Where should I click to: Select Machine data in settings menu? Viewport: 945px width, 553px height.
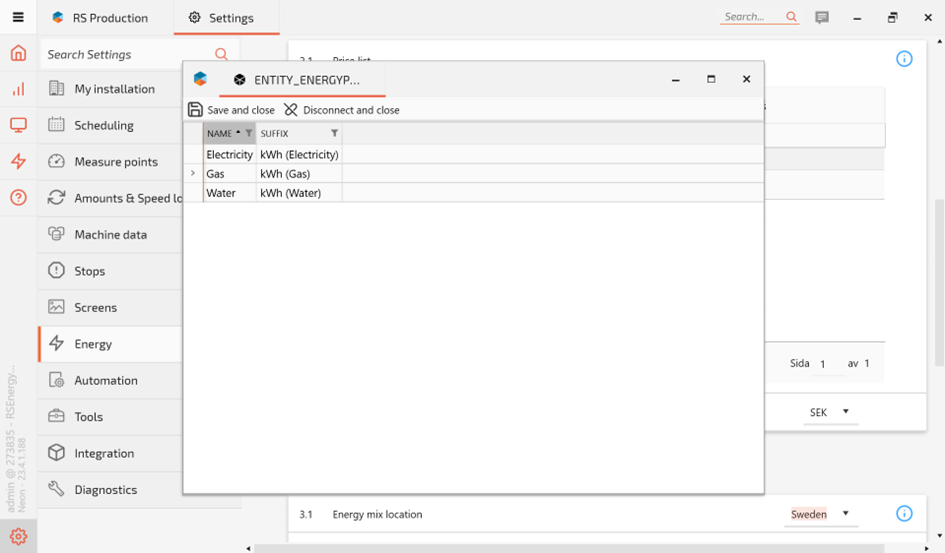110,234
